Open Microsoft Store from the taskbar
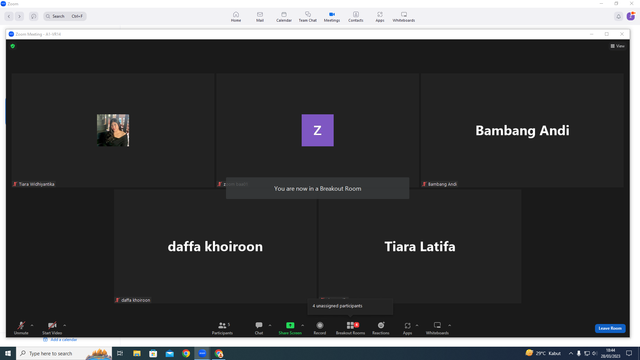Image resolution: width=640 pixels, height=360 pixels. click(153, 353)
